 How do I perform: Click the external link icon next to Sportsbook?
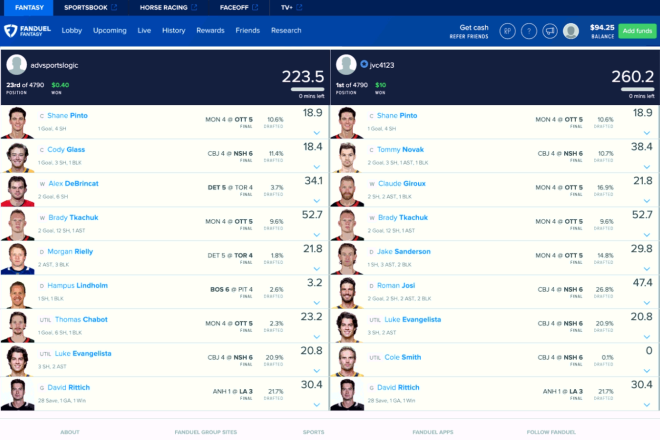point(114,7)
